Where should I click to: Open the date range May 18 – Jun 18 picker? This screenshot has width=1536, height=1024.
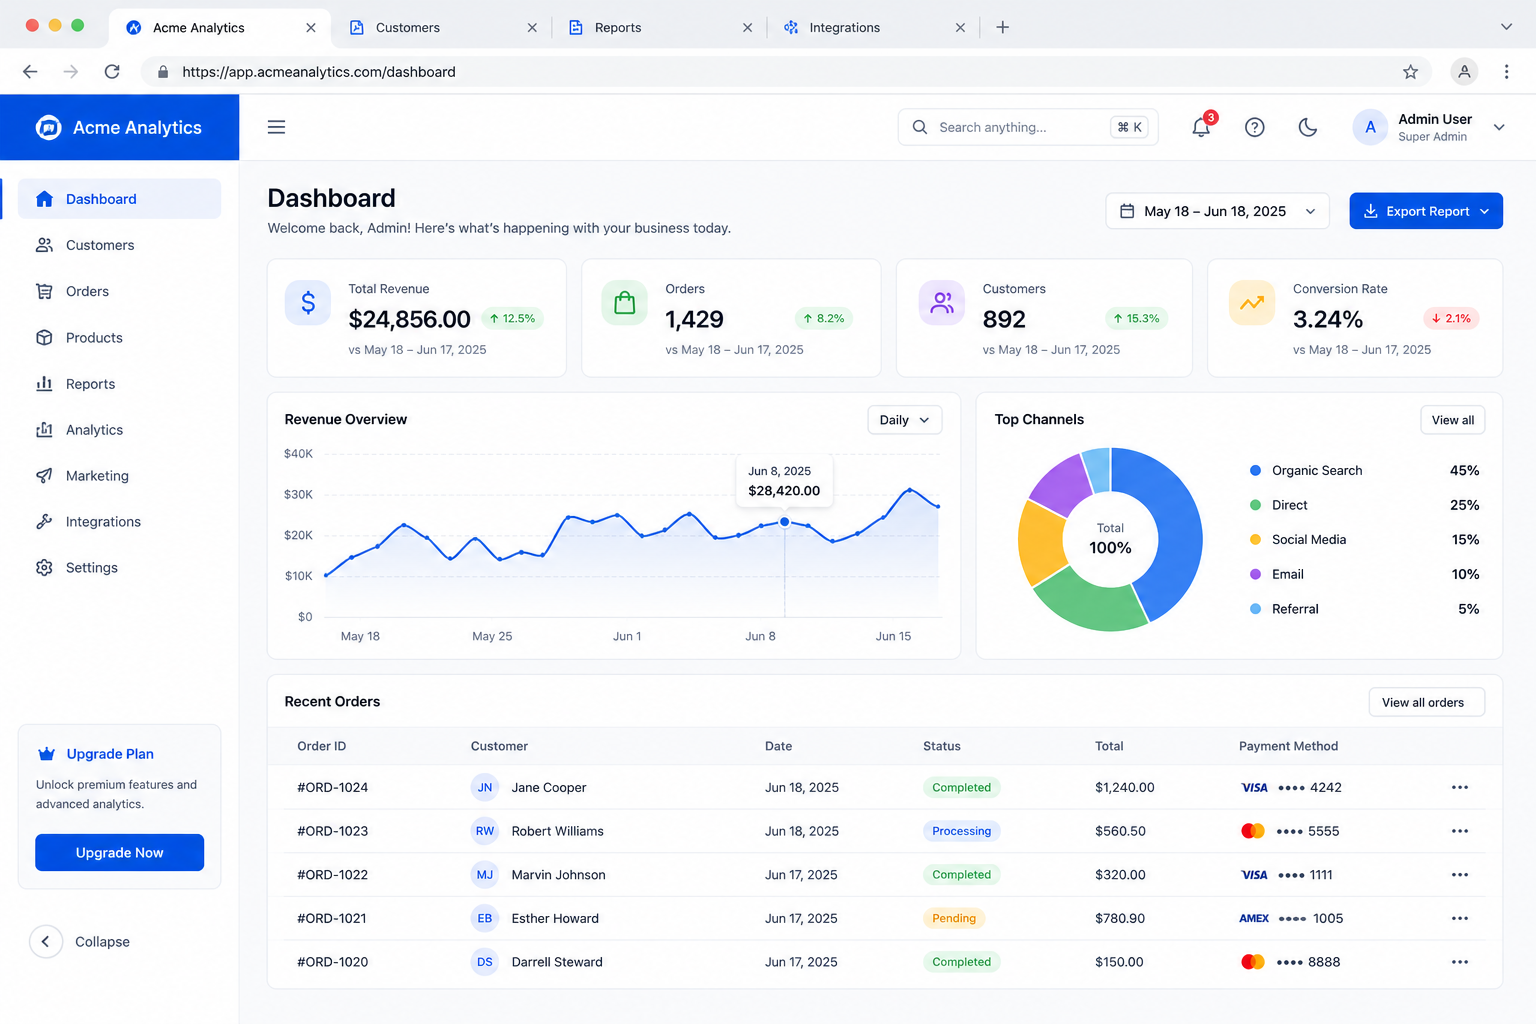pyautogui.click(x=1217, y=211)
